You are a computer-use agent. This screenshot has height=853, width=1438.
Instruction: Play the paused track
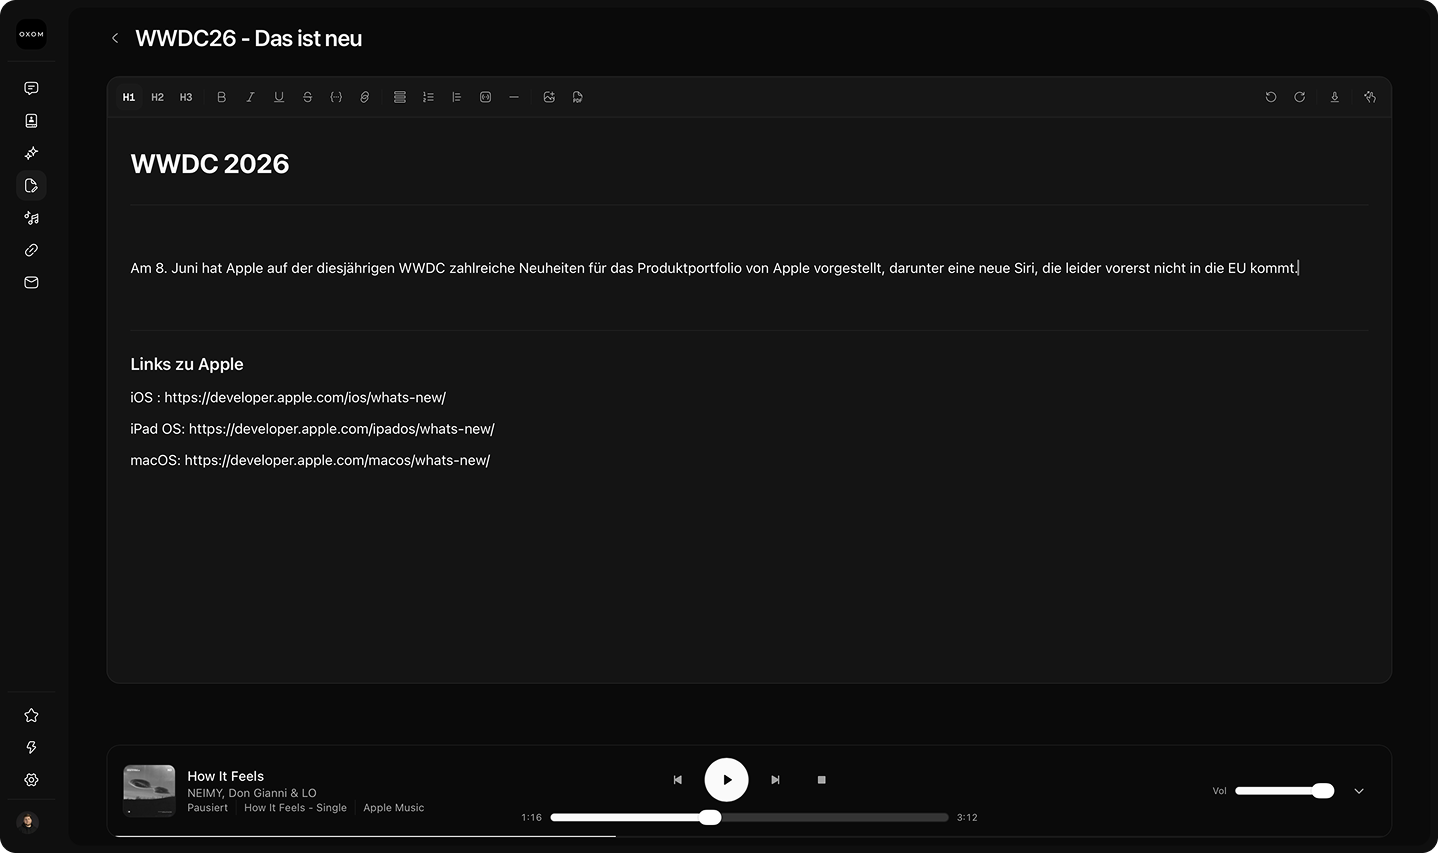pos(727,780)
